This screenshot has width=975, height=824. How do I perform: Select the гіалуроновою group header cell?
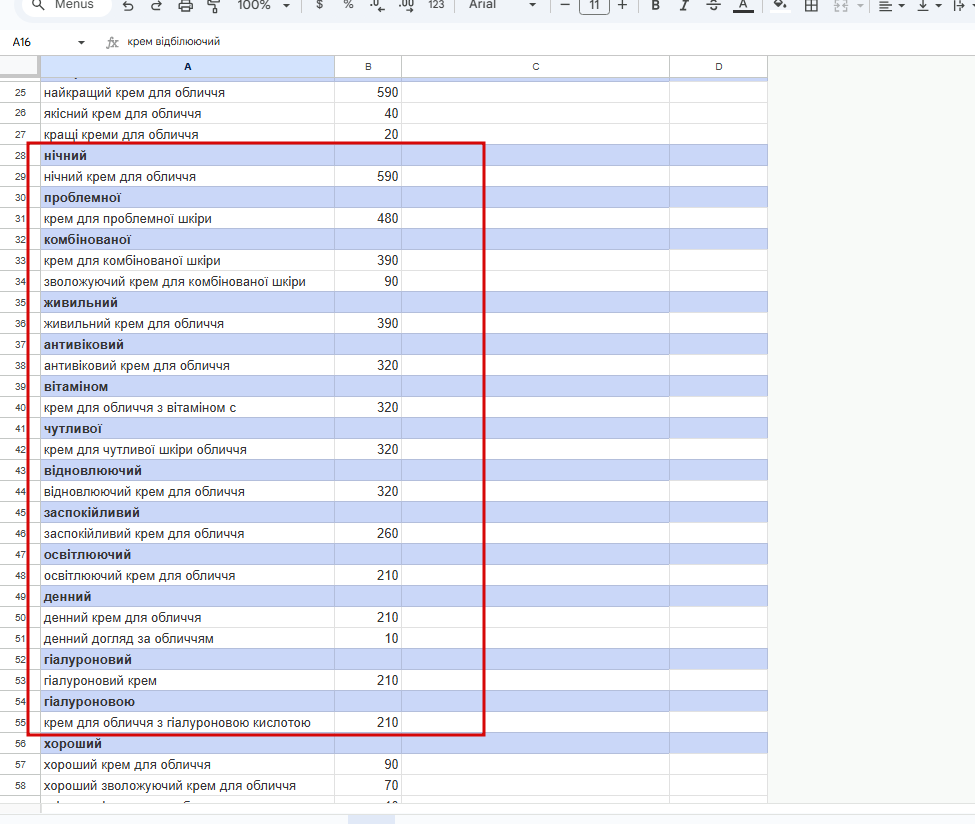[187, 702]
